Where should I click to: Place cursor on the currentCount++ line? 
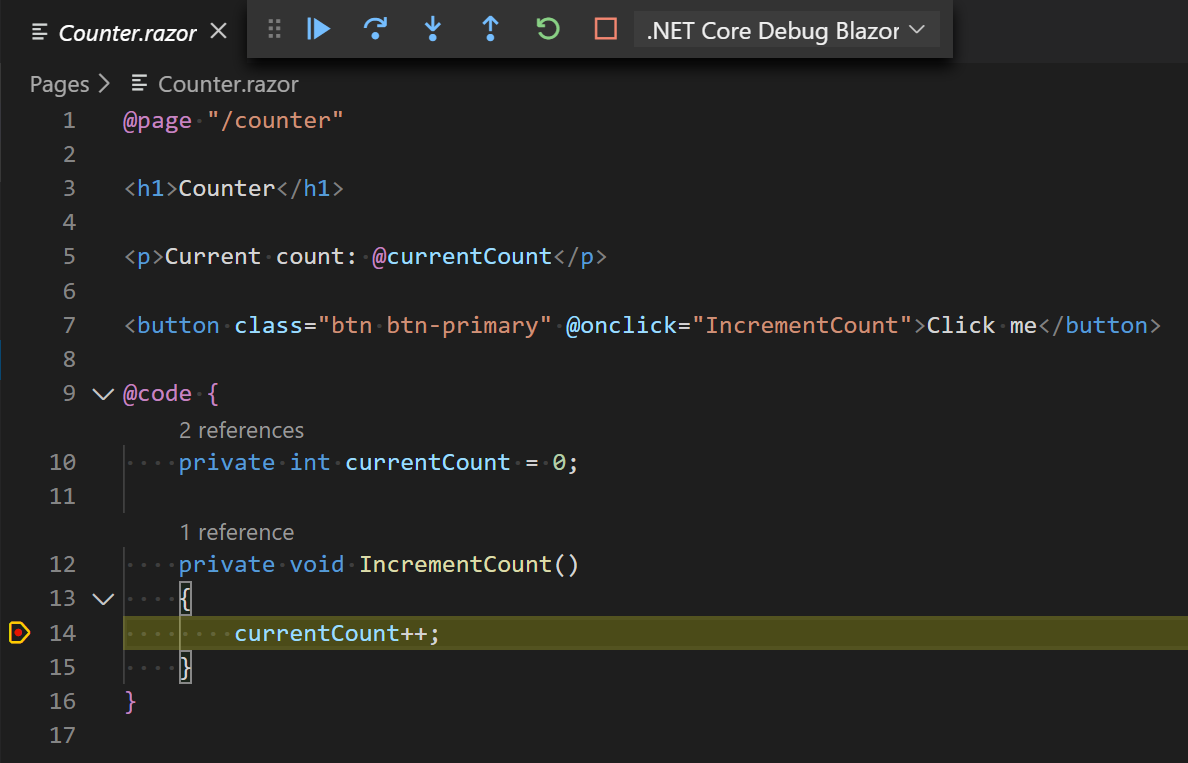[337, 632]
